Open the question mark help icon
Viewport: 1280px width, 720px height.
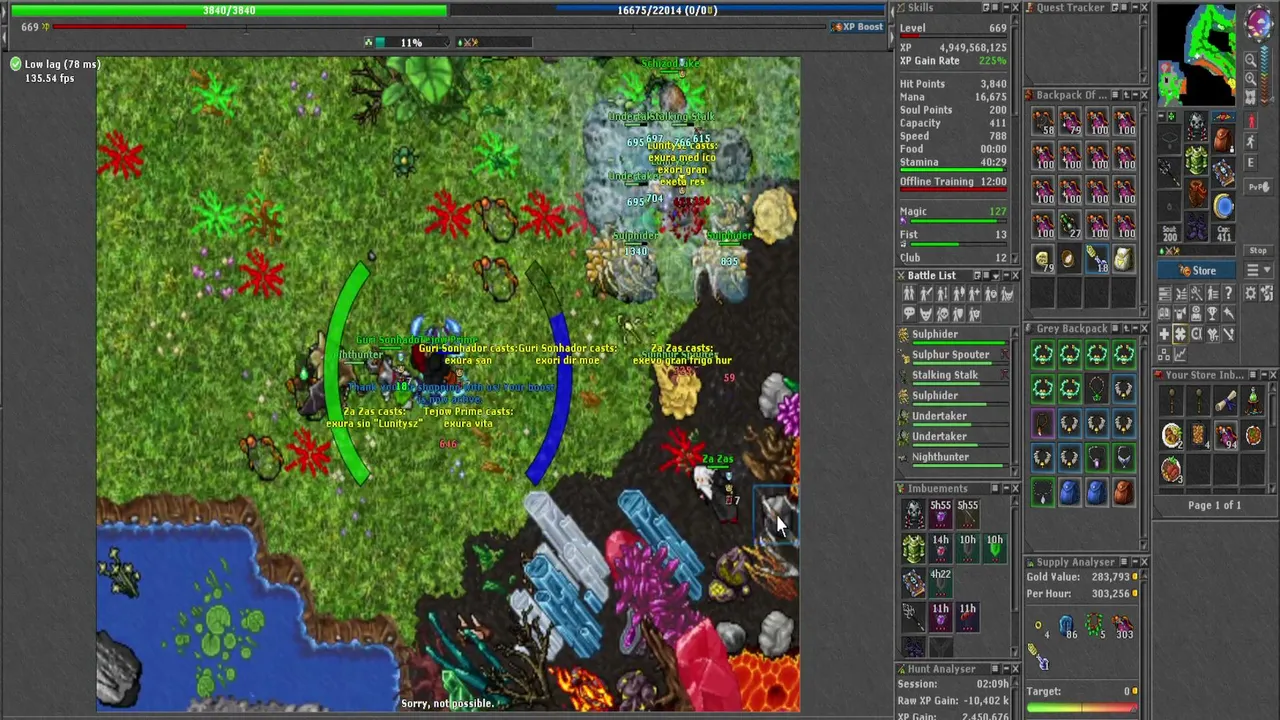tap(1229, 293)
